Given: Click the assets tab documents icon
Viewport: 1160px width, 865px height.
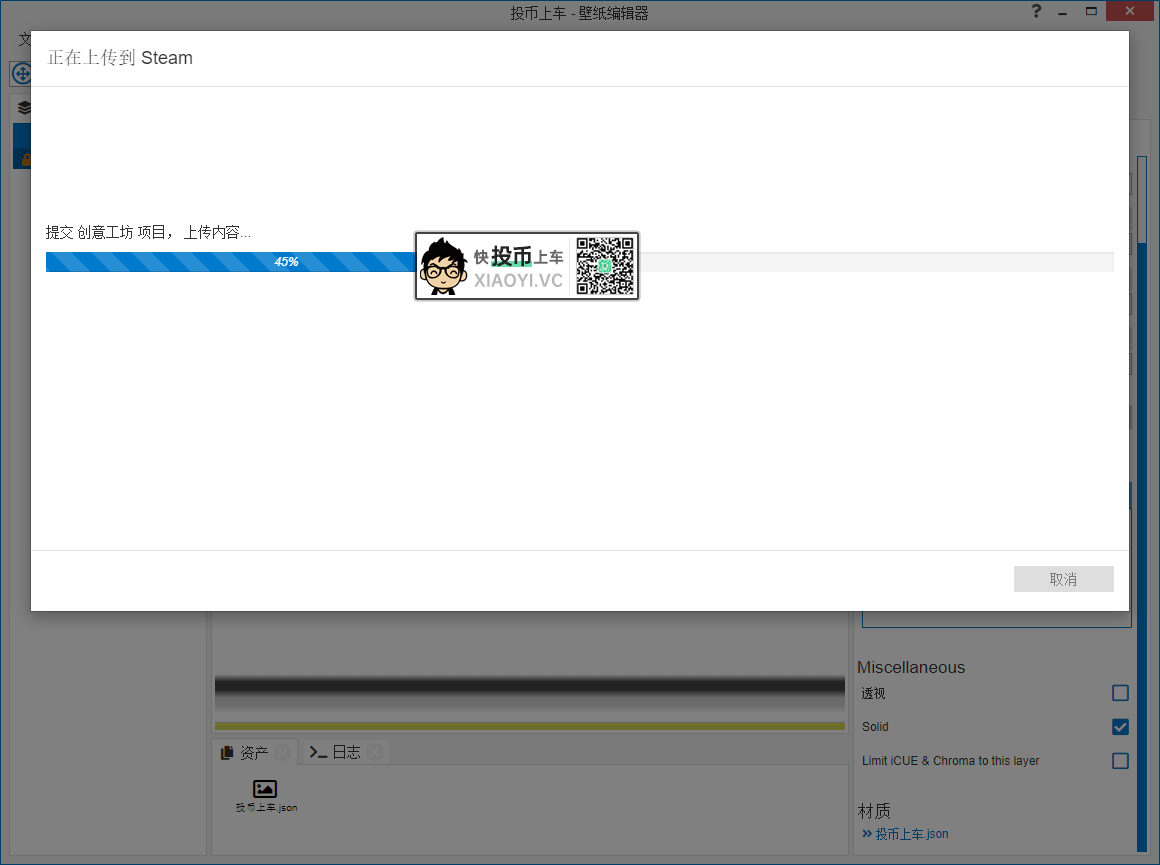Looking at the screenshot, I should (x=227, y=753).
